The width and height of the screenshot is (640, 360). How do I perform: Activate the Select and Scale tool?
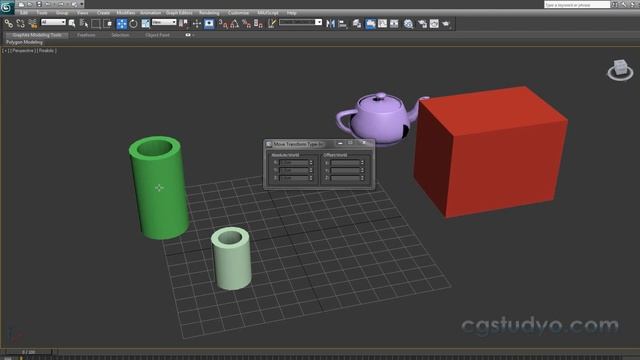coord(145,24)
